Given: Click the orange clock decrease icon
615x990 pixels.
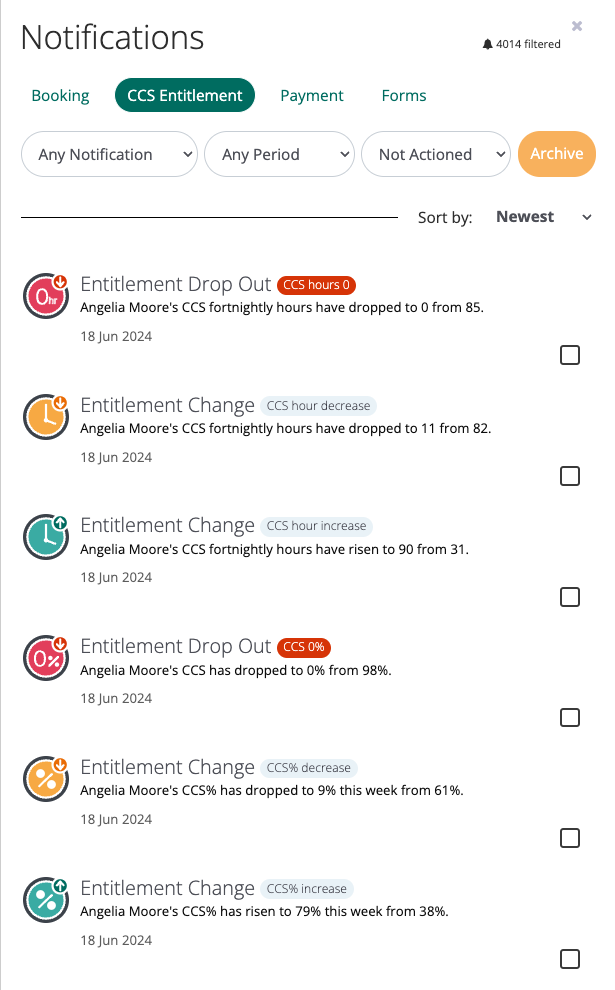Looking at the screenshot, I should 45,416.
